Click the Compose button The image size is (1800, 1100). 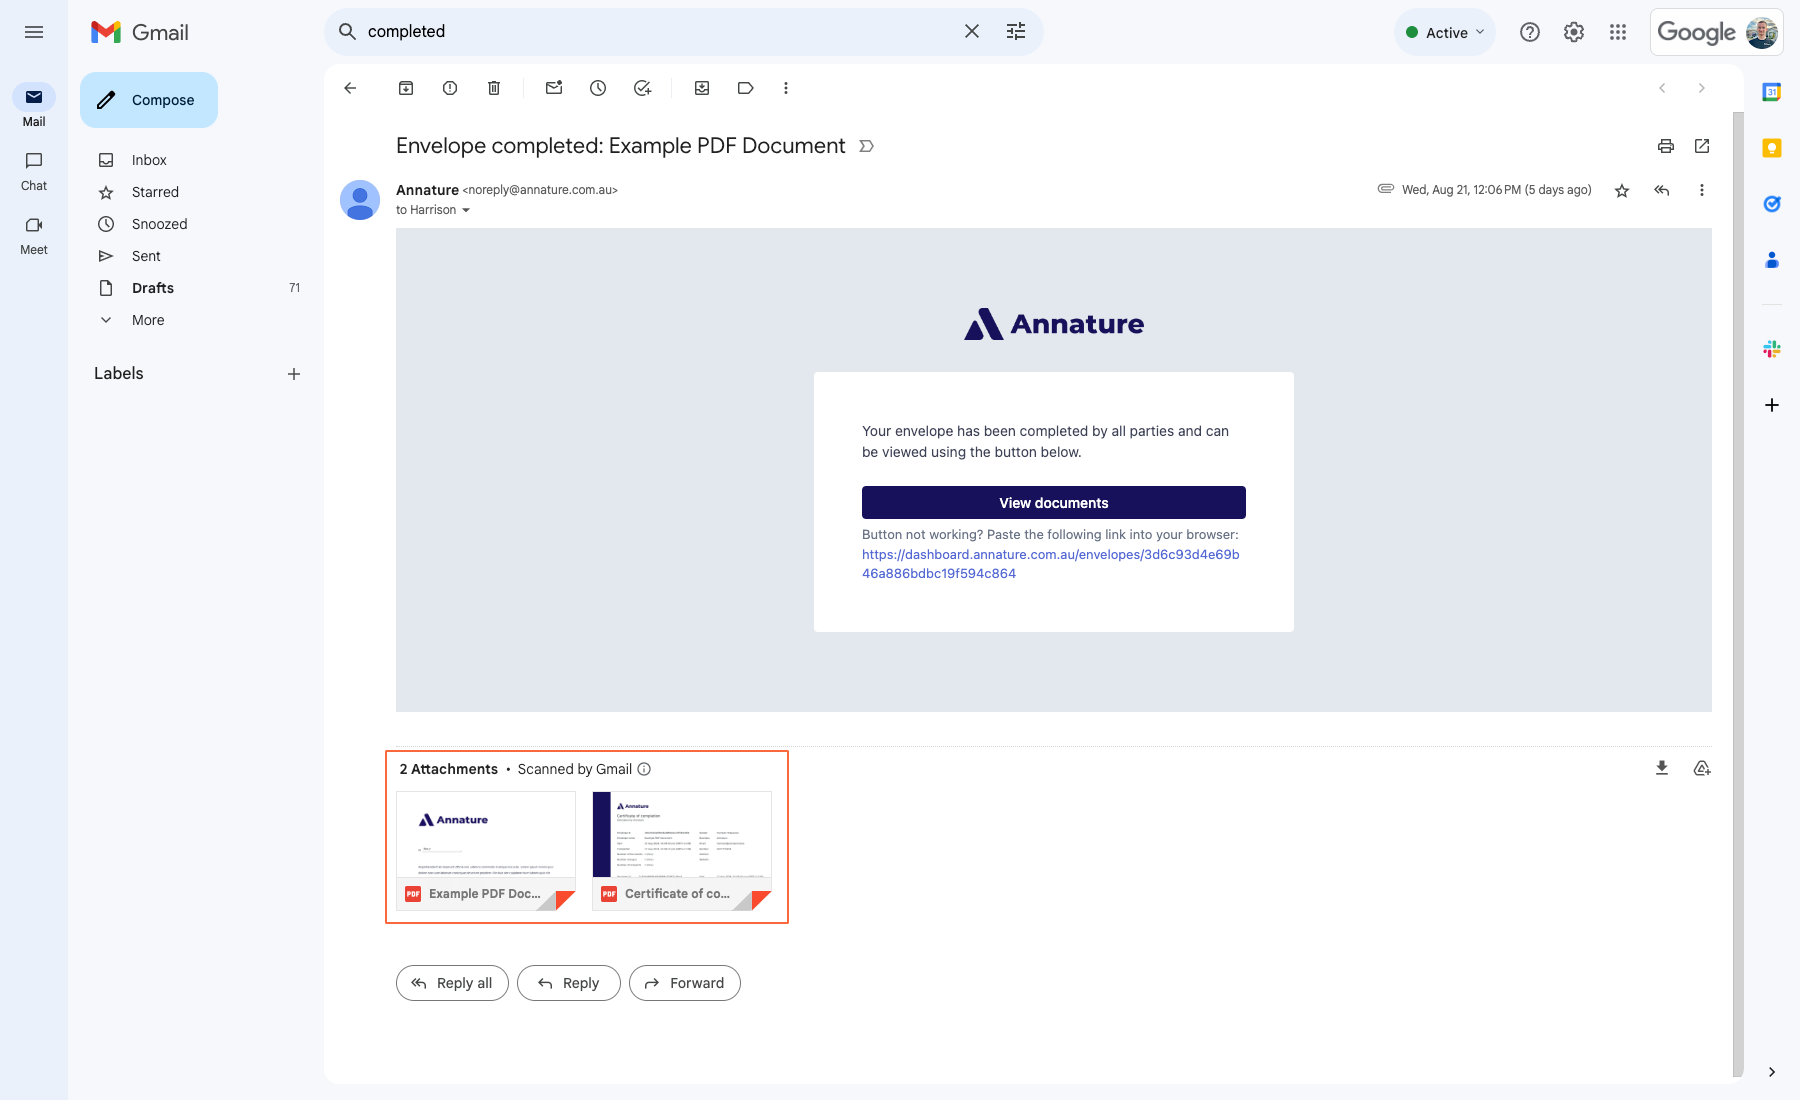(x=149, y=100)
